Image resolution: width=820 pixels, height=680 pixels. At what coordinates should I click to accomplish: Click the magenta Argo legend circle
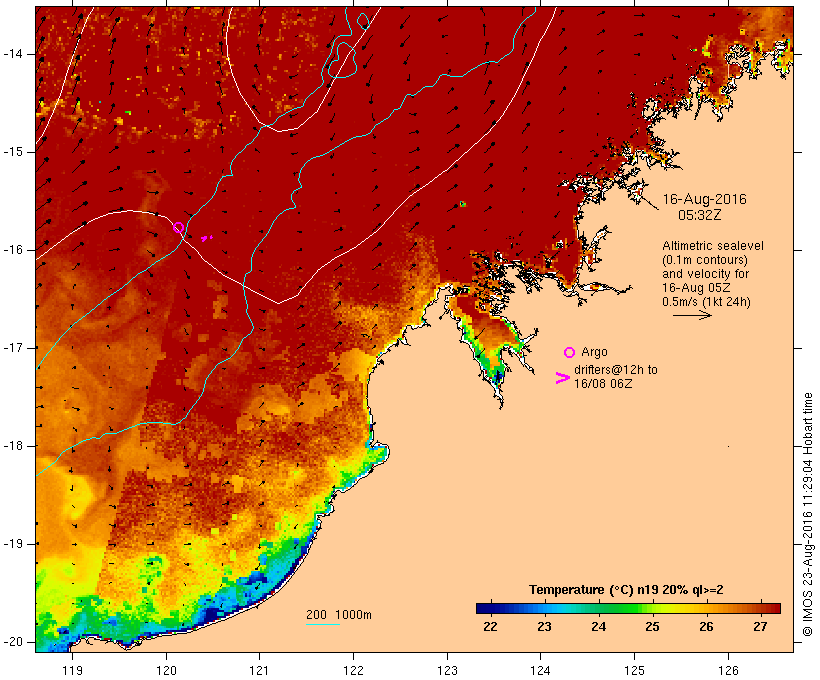coord(570,353)
